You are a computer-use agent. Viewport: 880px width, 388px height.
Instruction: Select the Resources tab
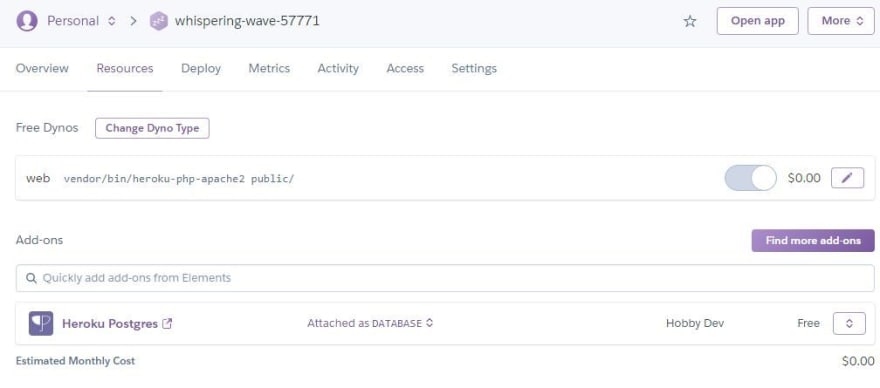(x=125, y=69)
